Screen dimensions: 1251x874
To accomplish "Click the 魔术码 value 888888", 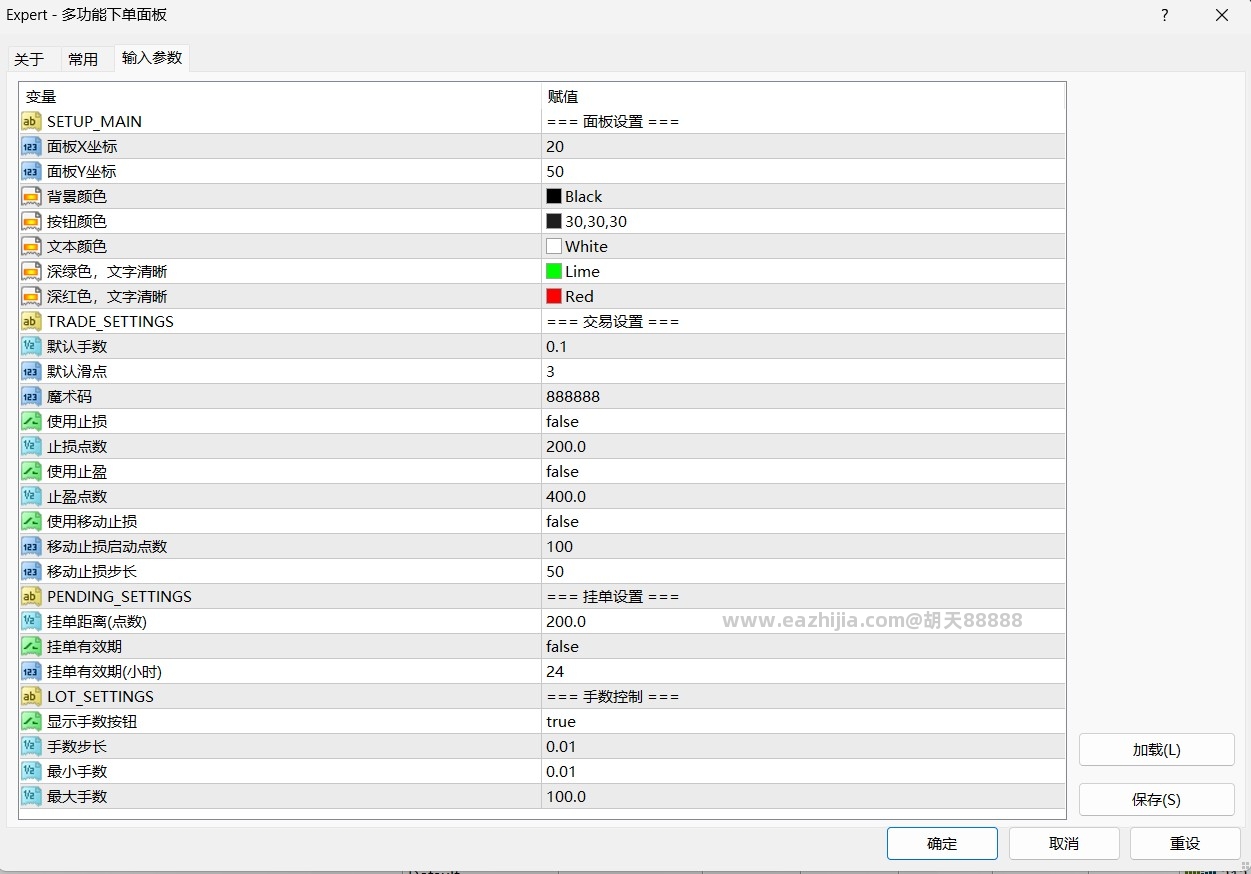I will point(573,396).
